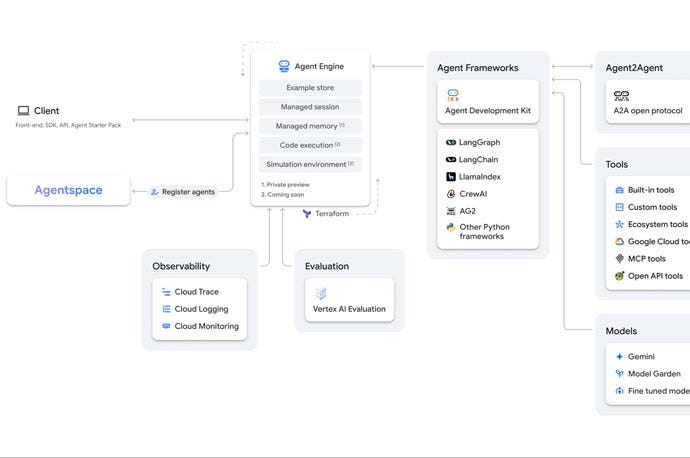Select the Example store box

coord(310,88)
